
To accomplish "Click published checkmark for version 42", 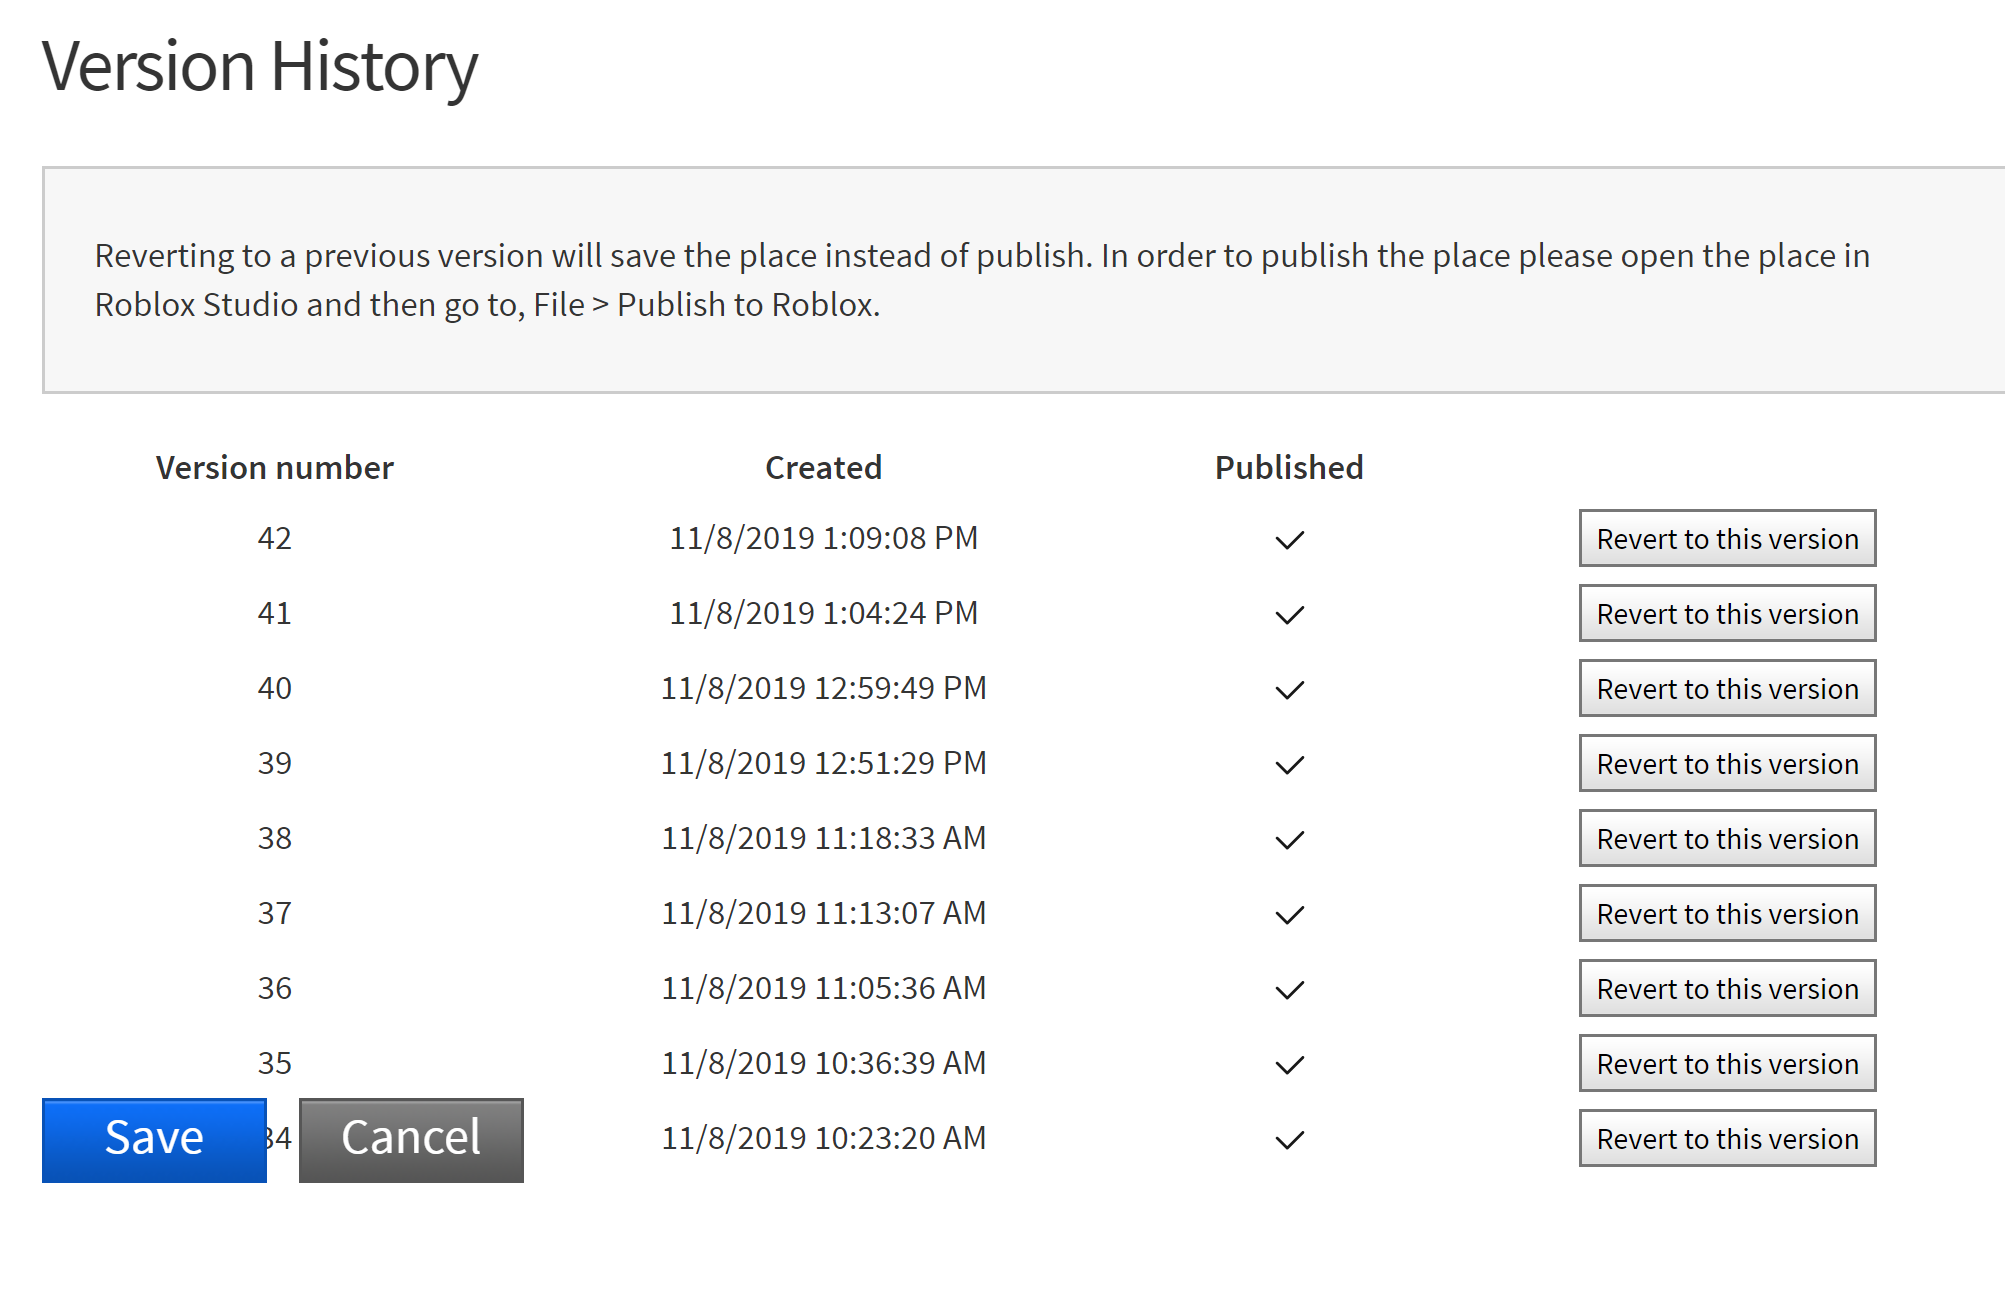I will (x=1289, y=540).
